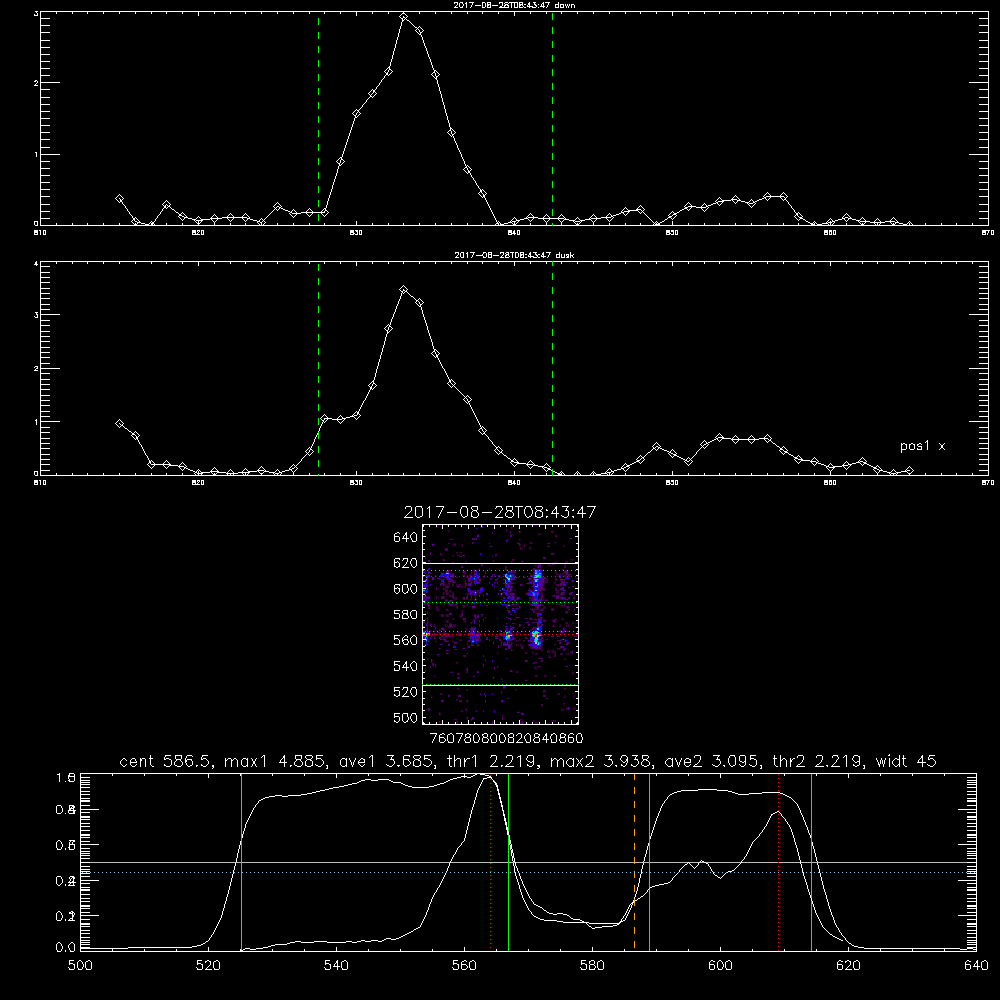Click the right green dashed line in the dawn plot
Viewport: 1000px width, 1000px height.
(x=552, y=119)
